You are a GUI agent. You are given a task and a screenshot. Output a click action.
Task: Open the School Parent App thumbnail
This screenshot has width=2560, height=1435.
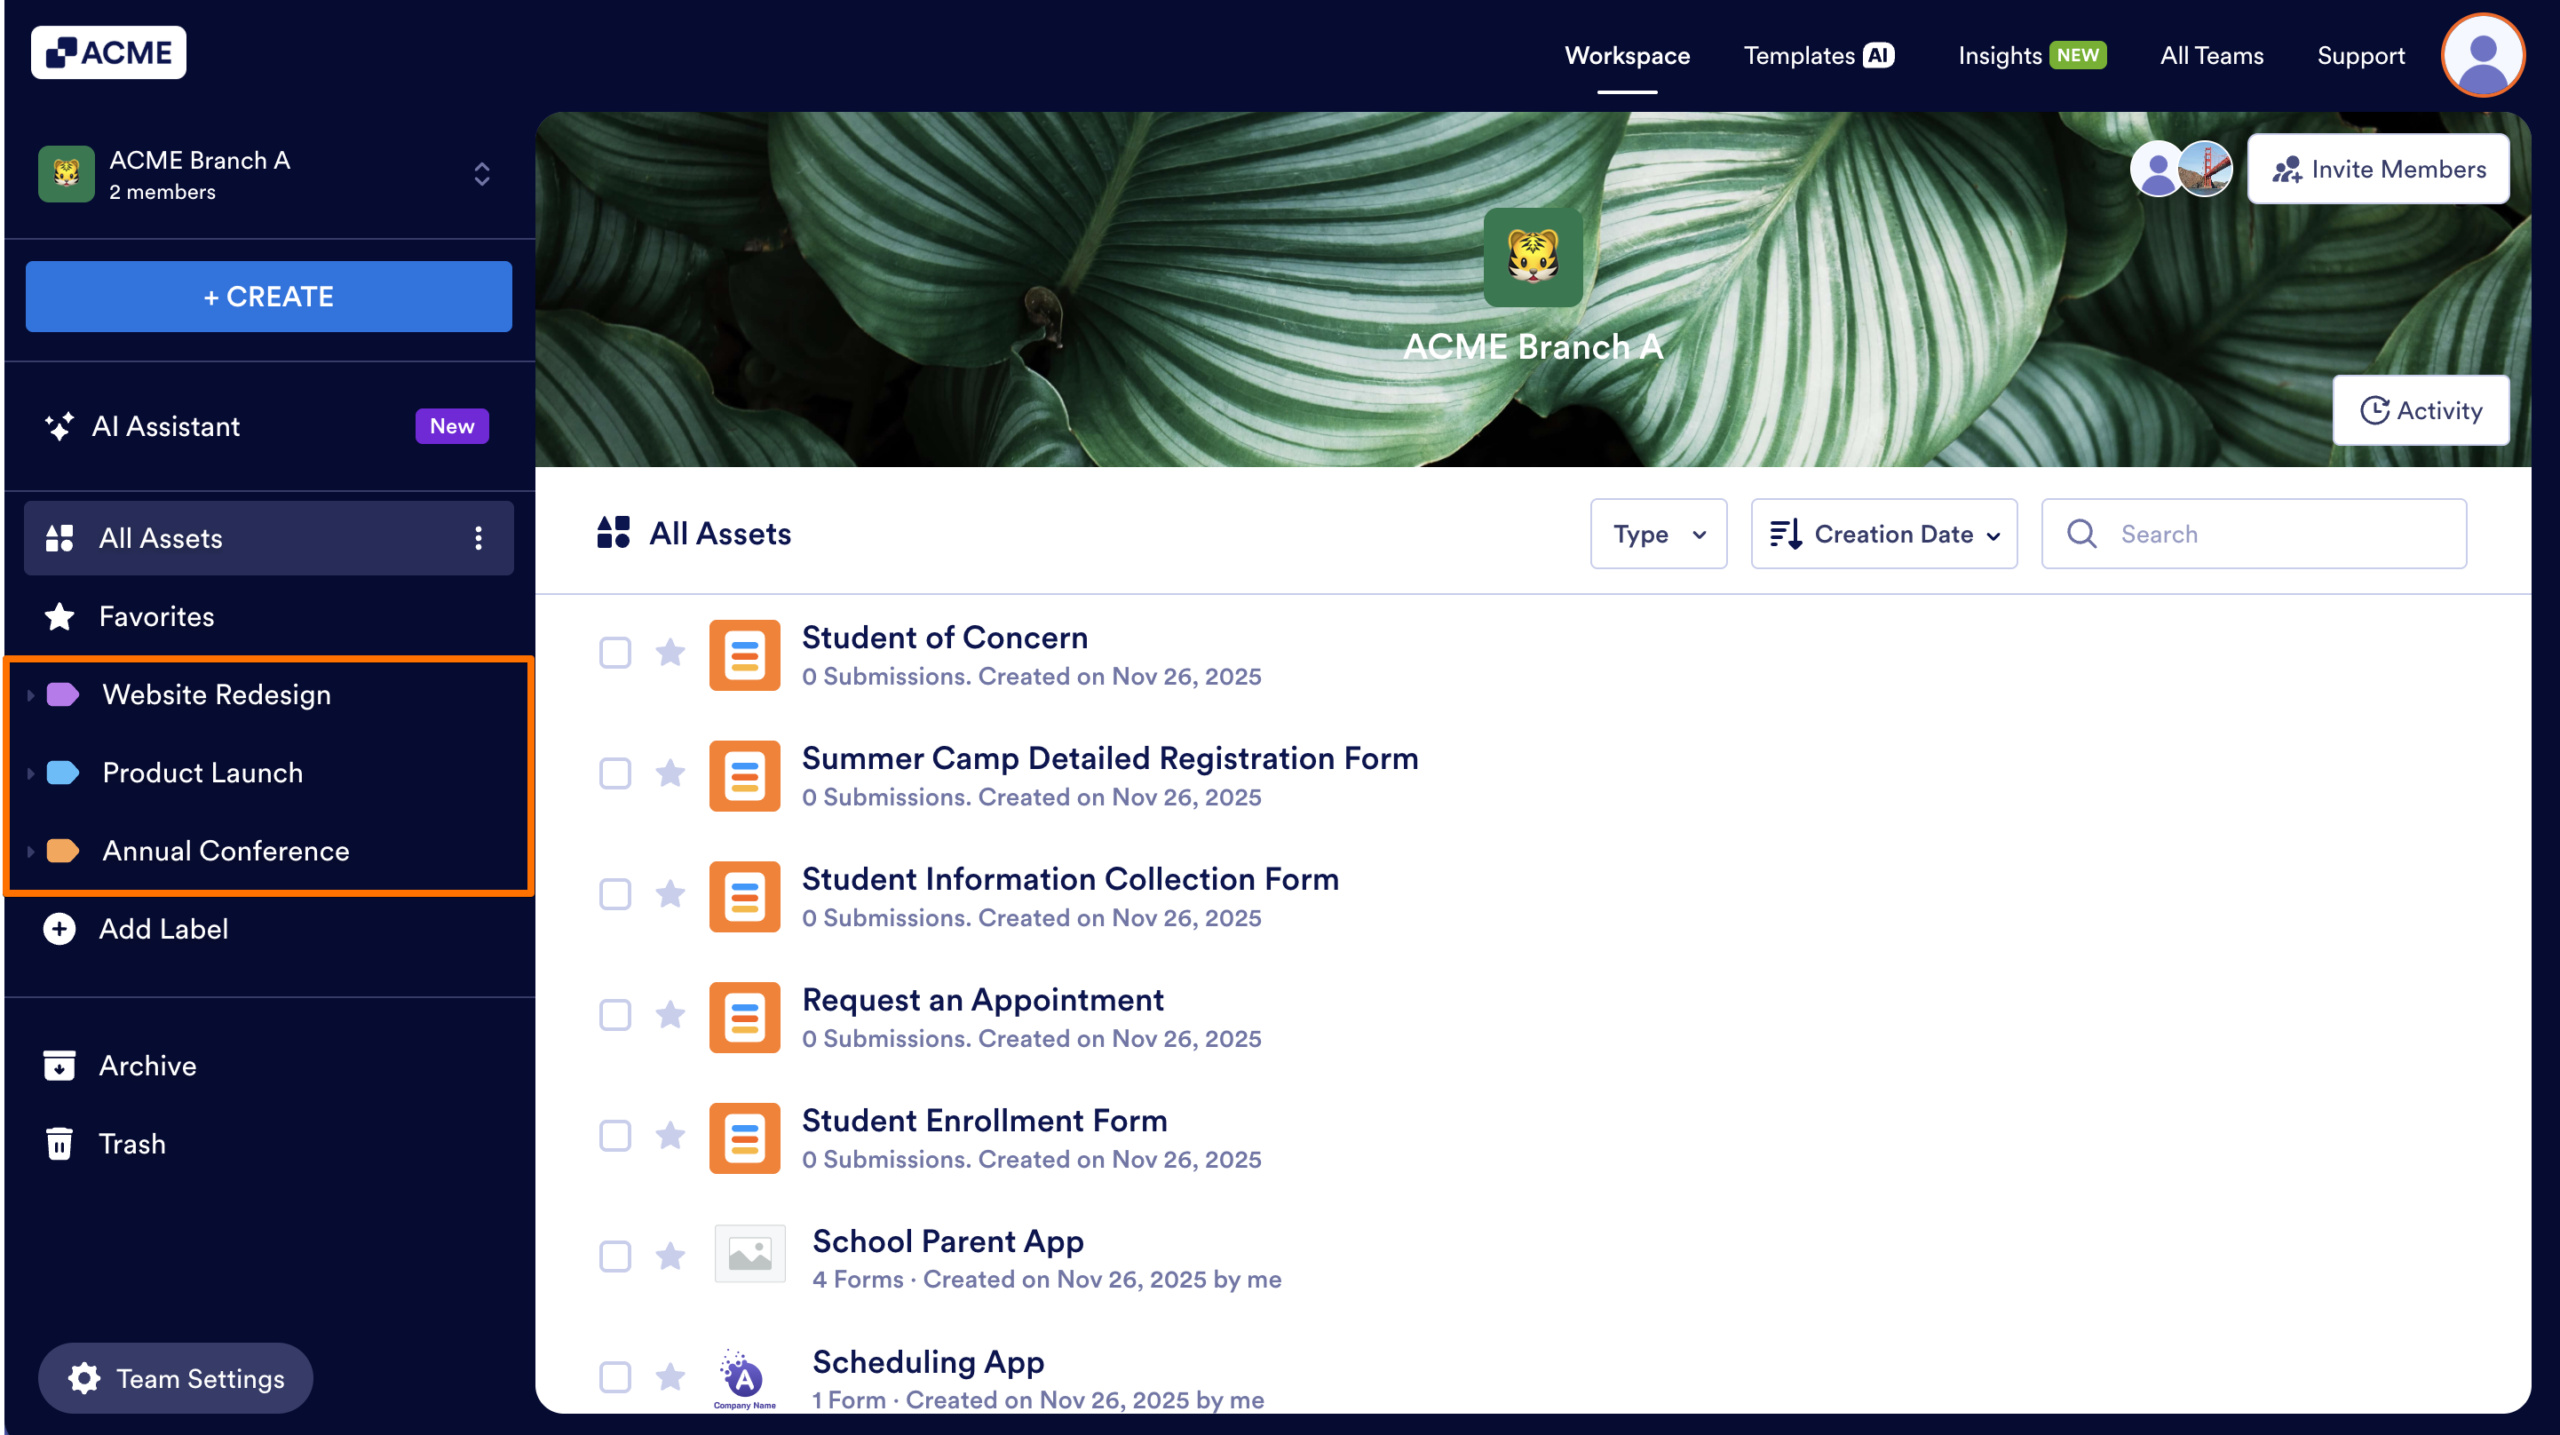click(748, 1254)
